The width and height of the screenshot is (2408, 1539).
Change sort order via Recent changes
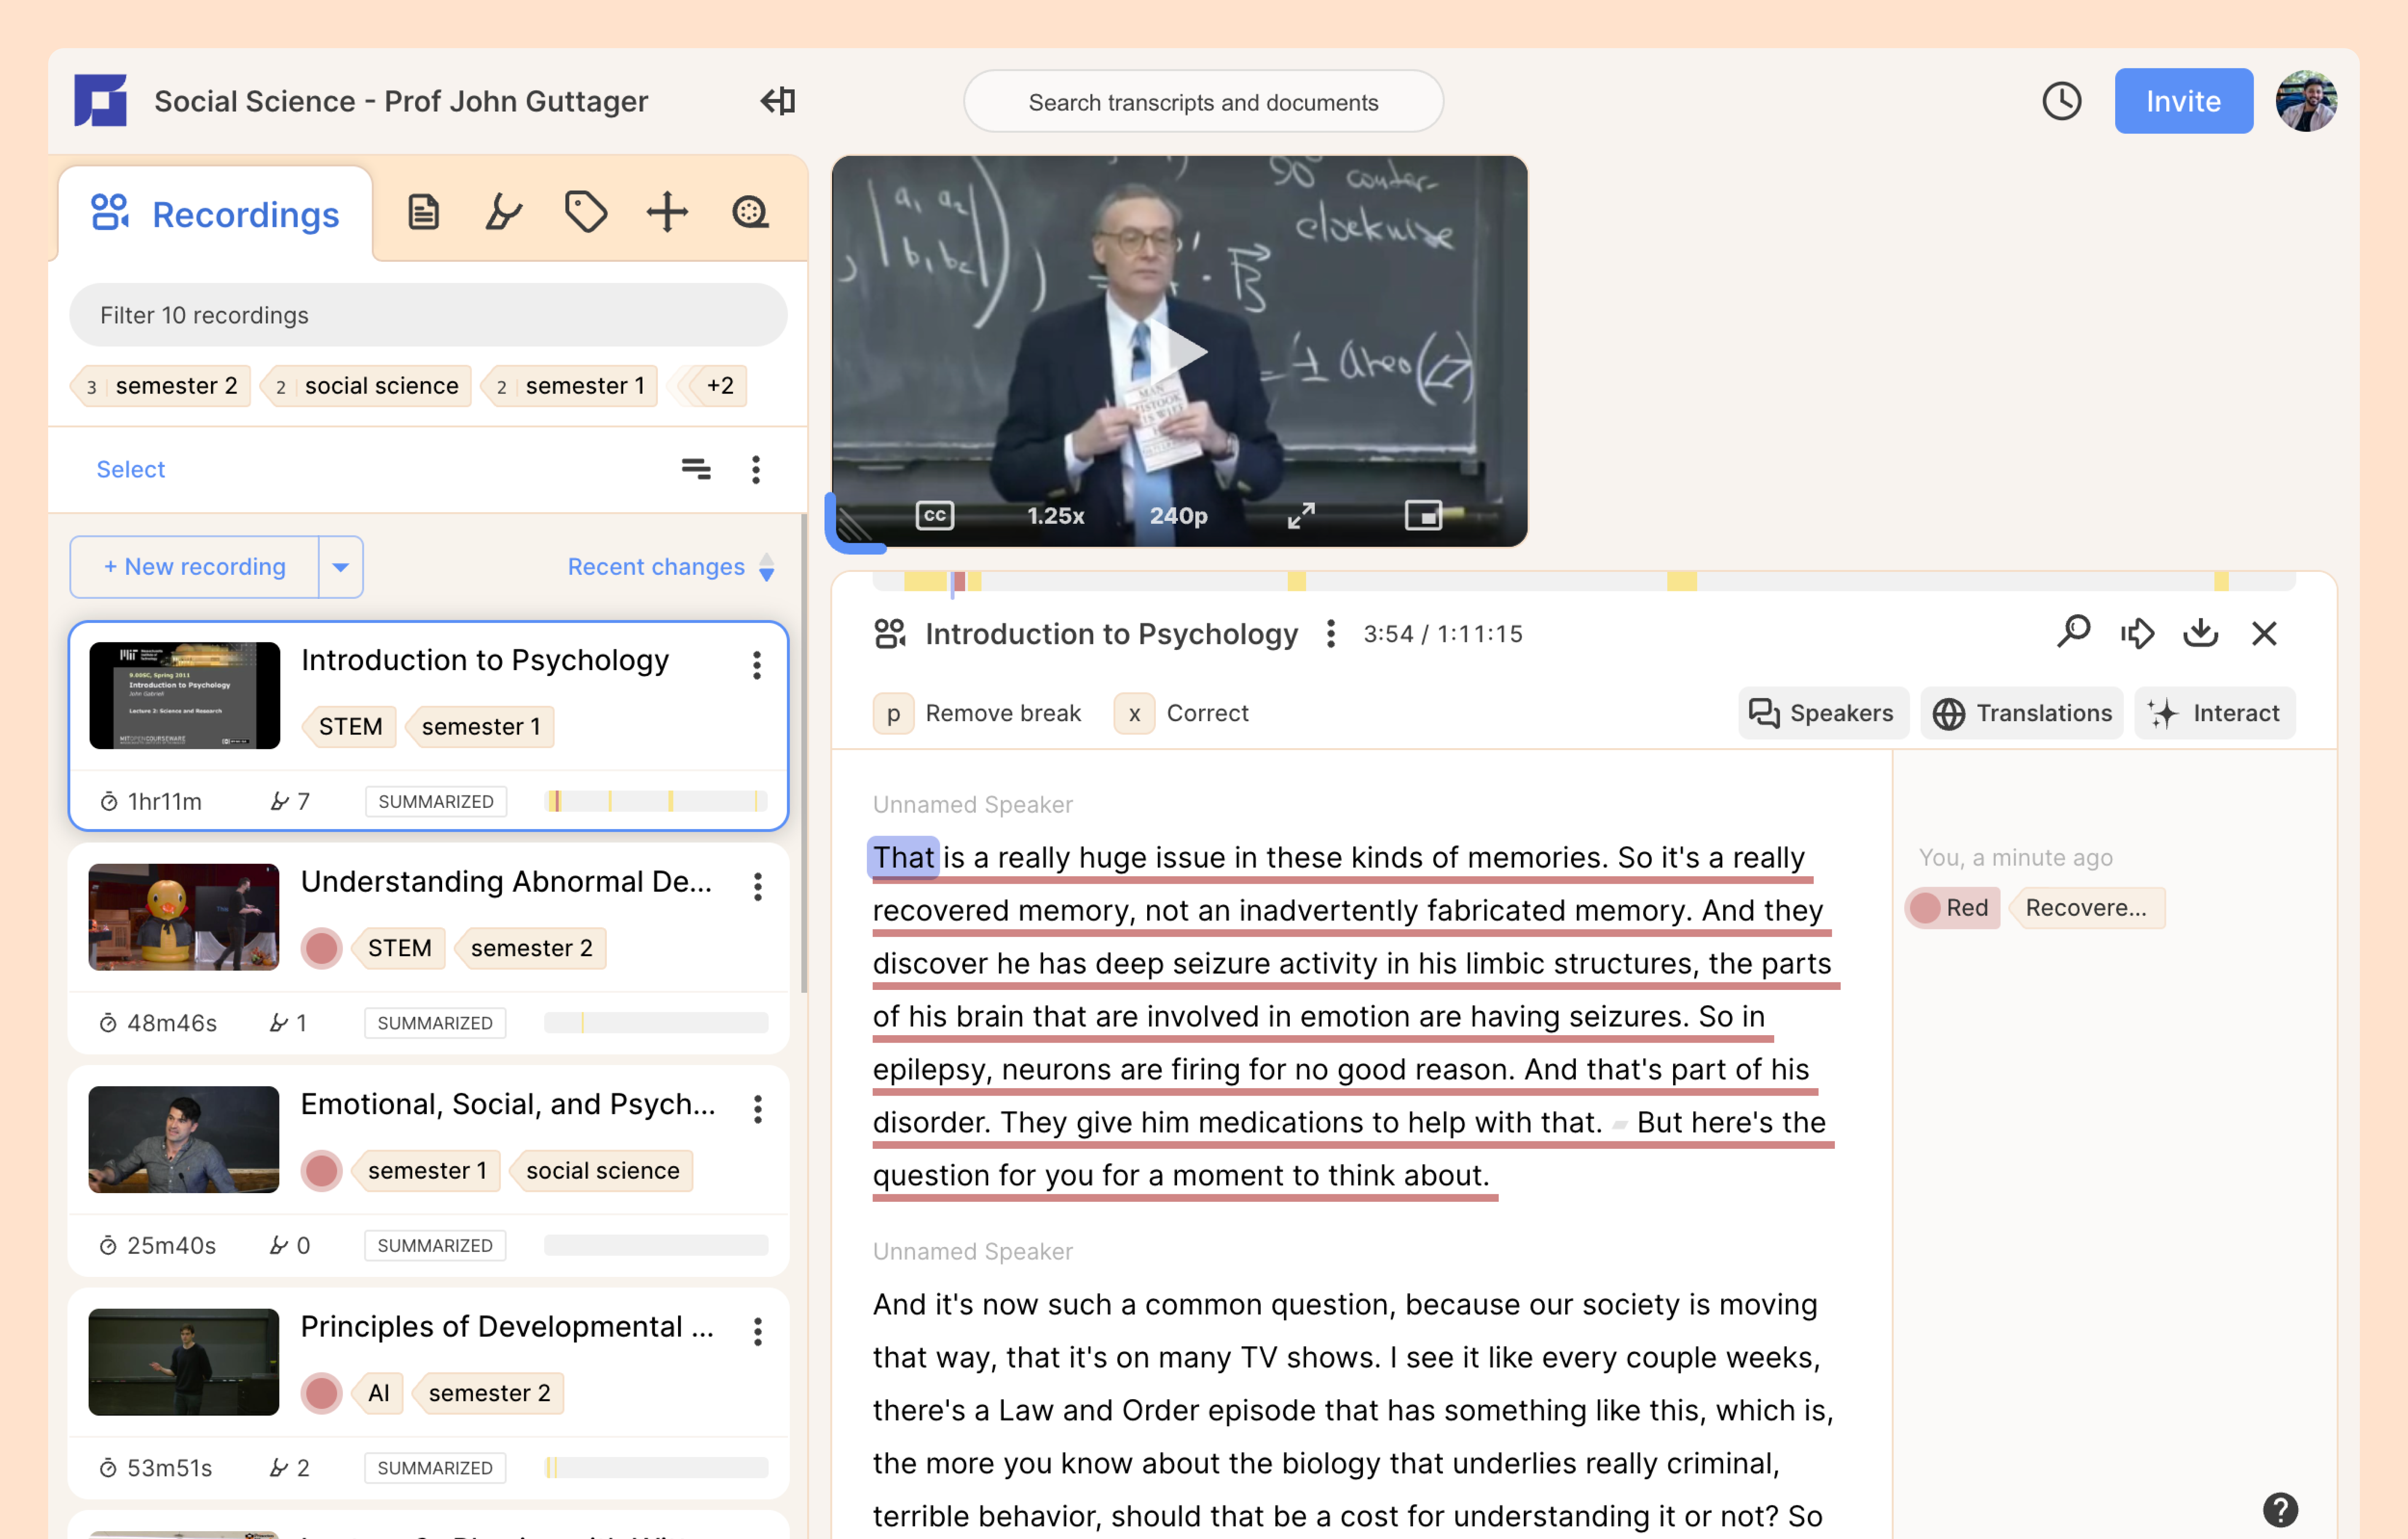671,567
